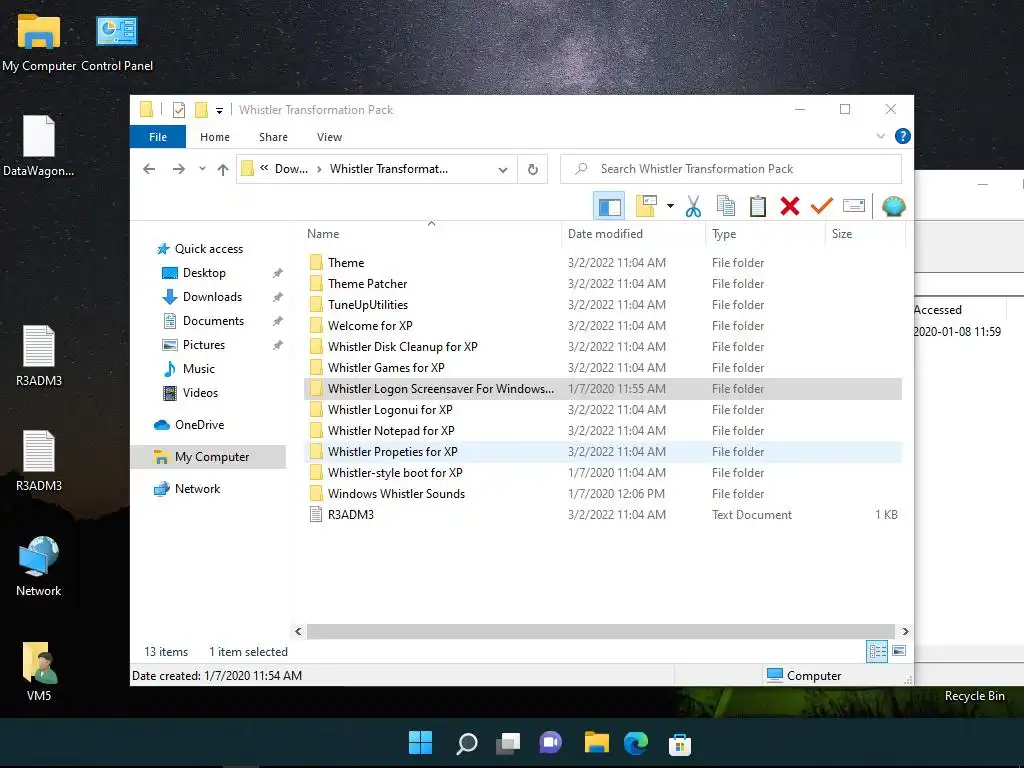
Task: Go forward with the Forward arrow
Action: (x=178, y=169)
